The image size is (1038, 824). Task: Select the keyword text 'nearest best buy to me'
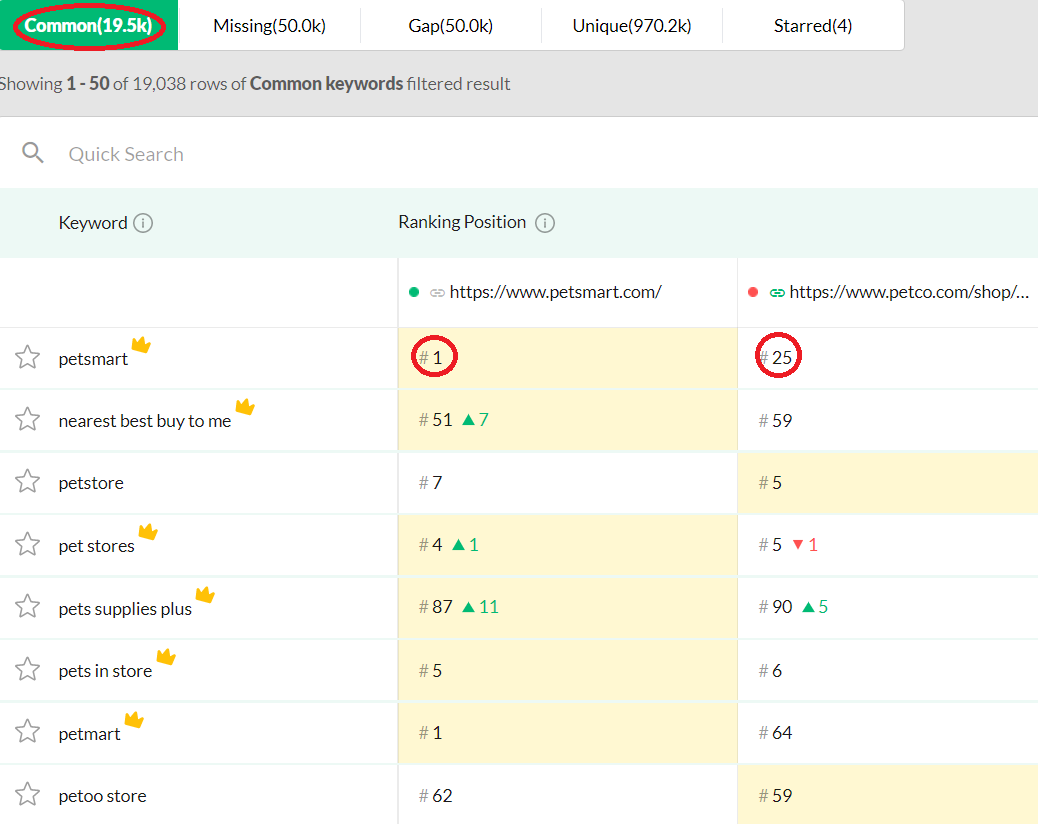pos(144,422)
